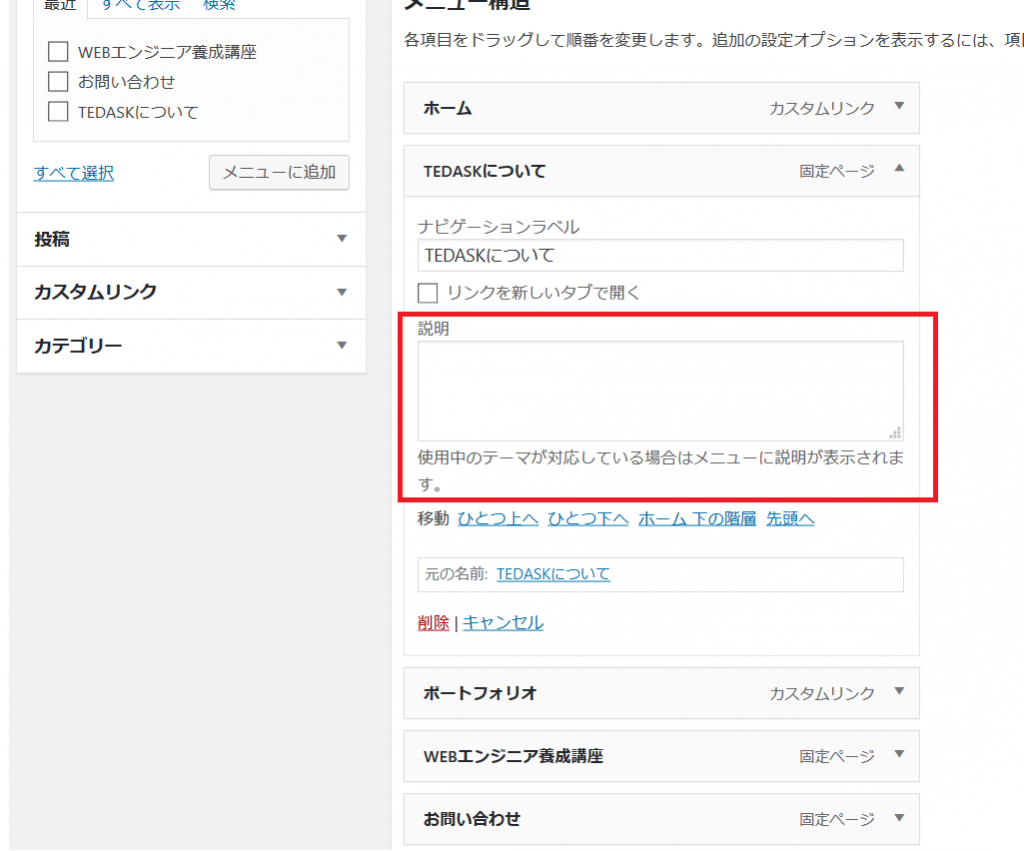This screenshot has height=851, width=1024.
Task: Tick the お問い合わせ page checkbox
Action: [x=58, y=82]
